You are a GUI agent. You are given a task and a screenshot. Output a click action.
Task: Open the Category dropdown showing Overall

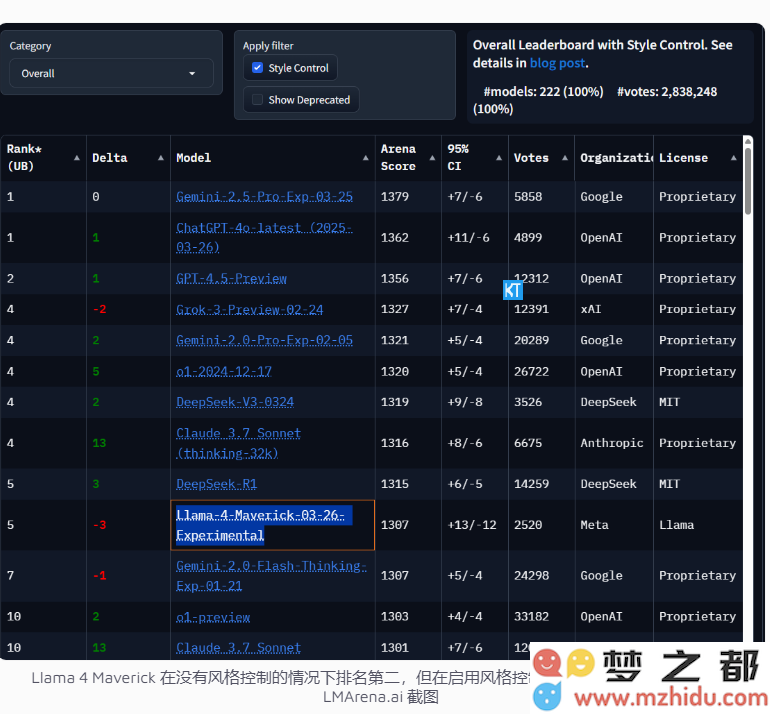point(111,73)
